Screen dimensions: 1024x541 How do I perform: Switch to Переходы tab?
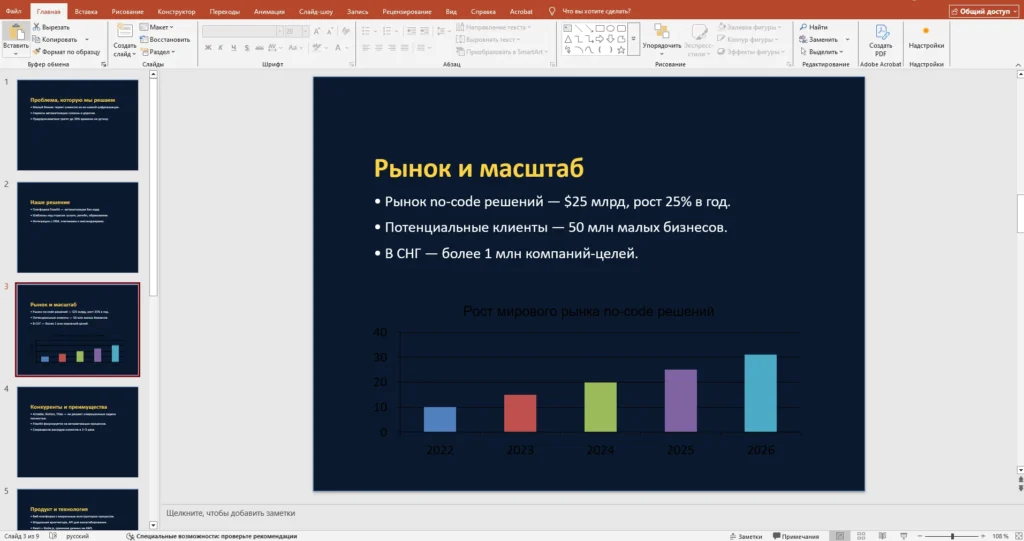[225, 11]
